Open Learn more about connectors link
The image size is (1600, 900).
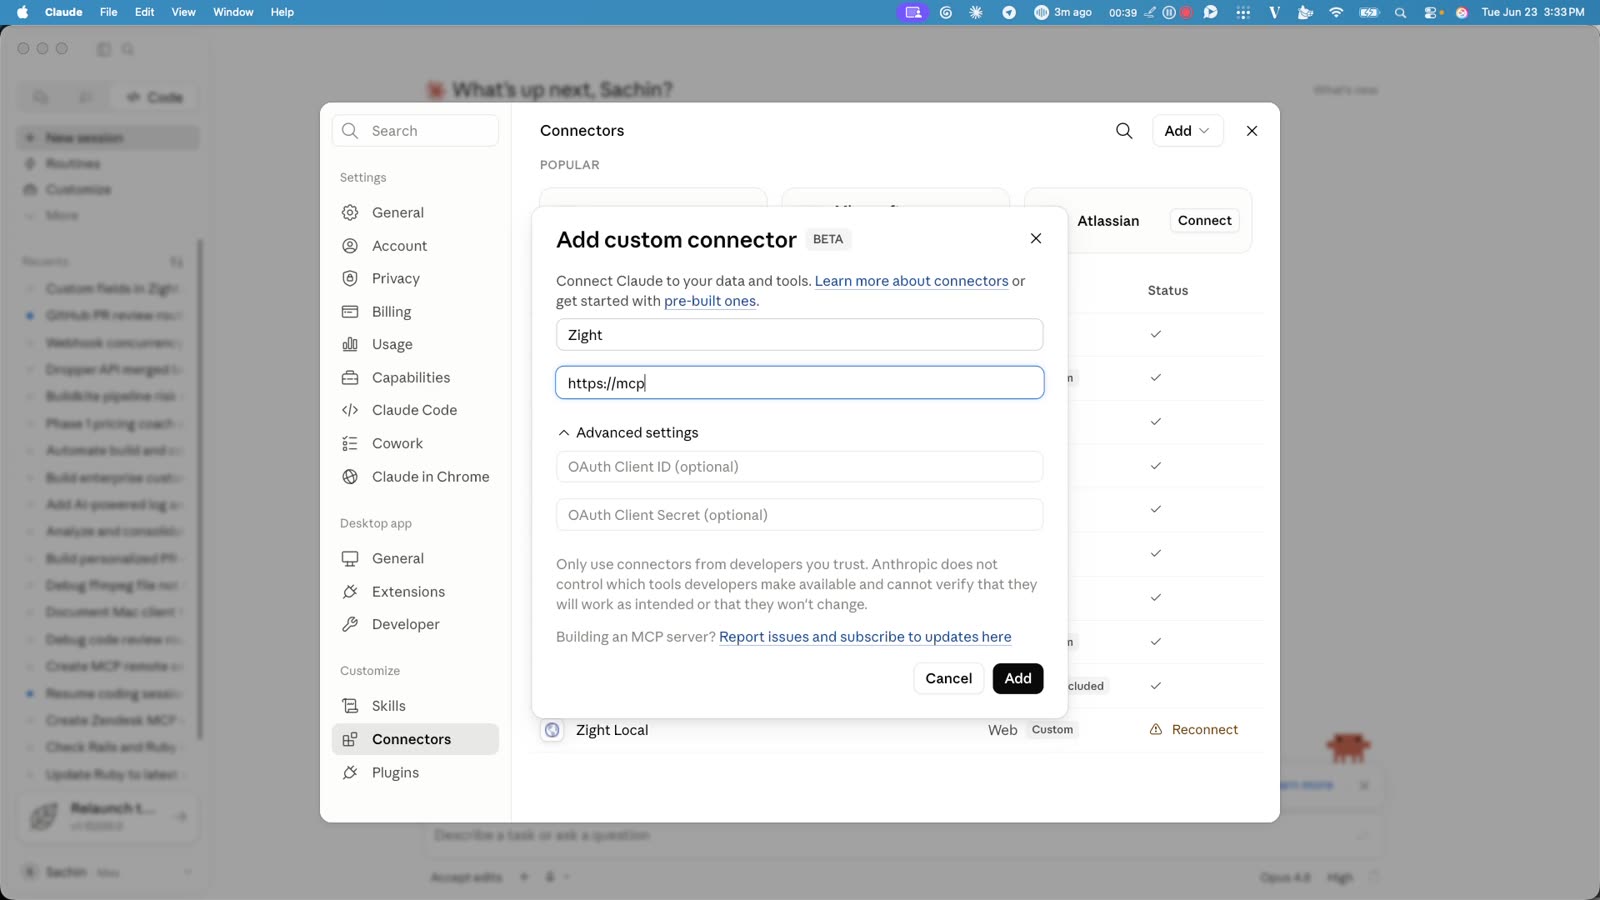(x=911, y=281)
